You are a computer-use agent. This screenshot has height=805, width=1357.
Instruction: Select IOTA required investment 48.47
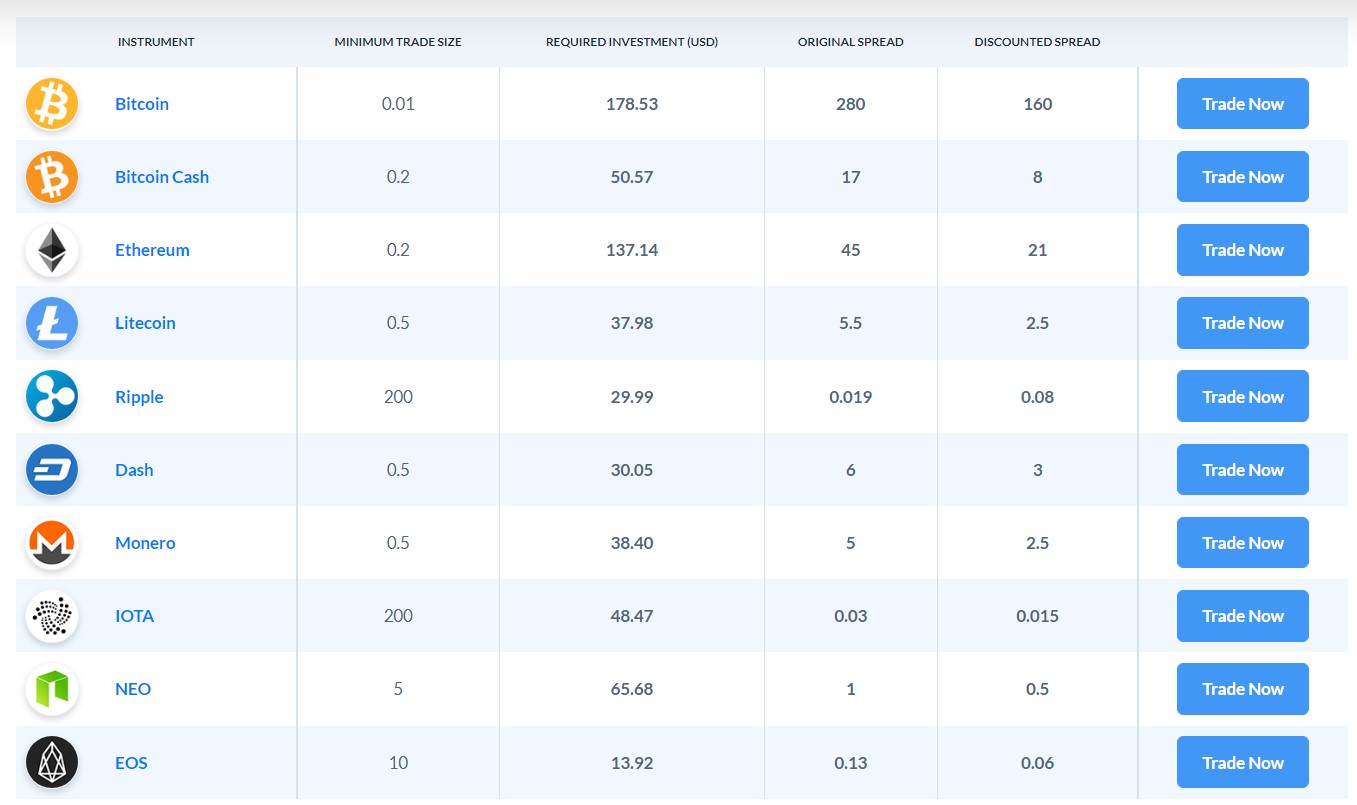point(632,616)
